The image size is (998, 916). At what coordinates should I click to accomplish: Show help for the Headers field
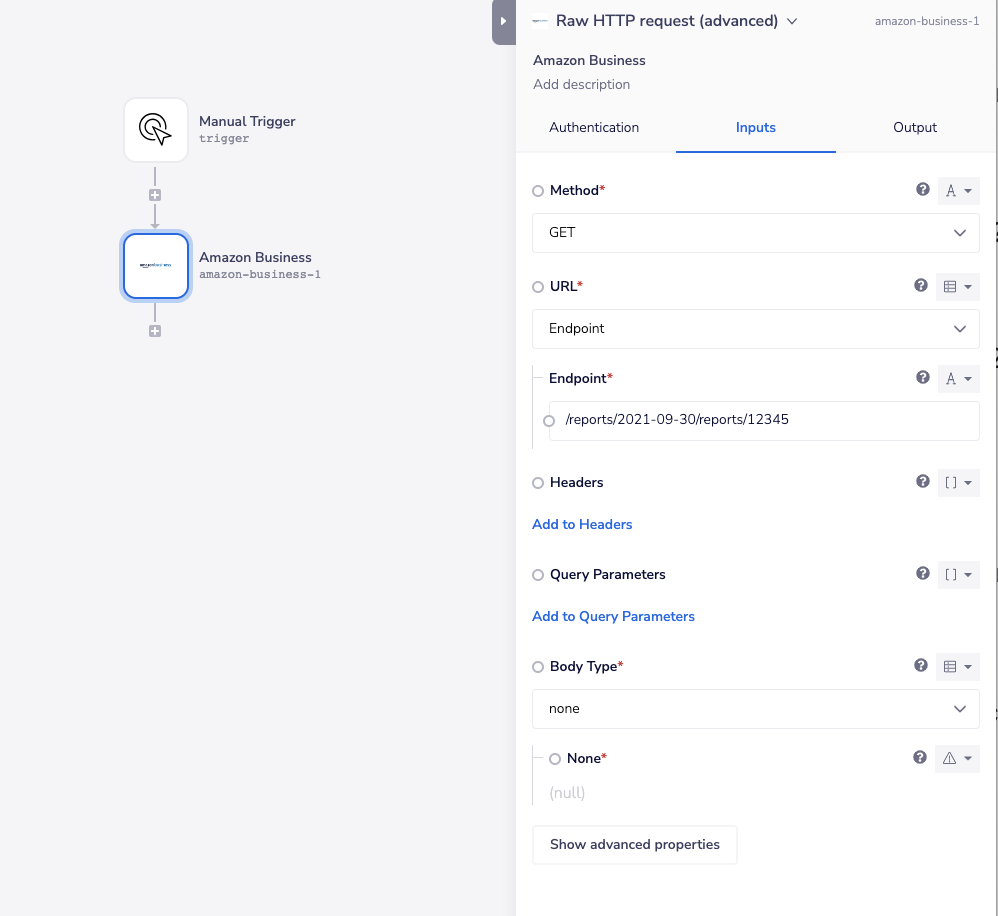pyautogui.click(x=923, y=482)
